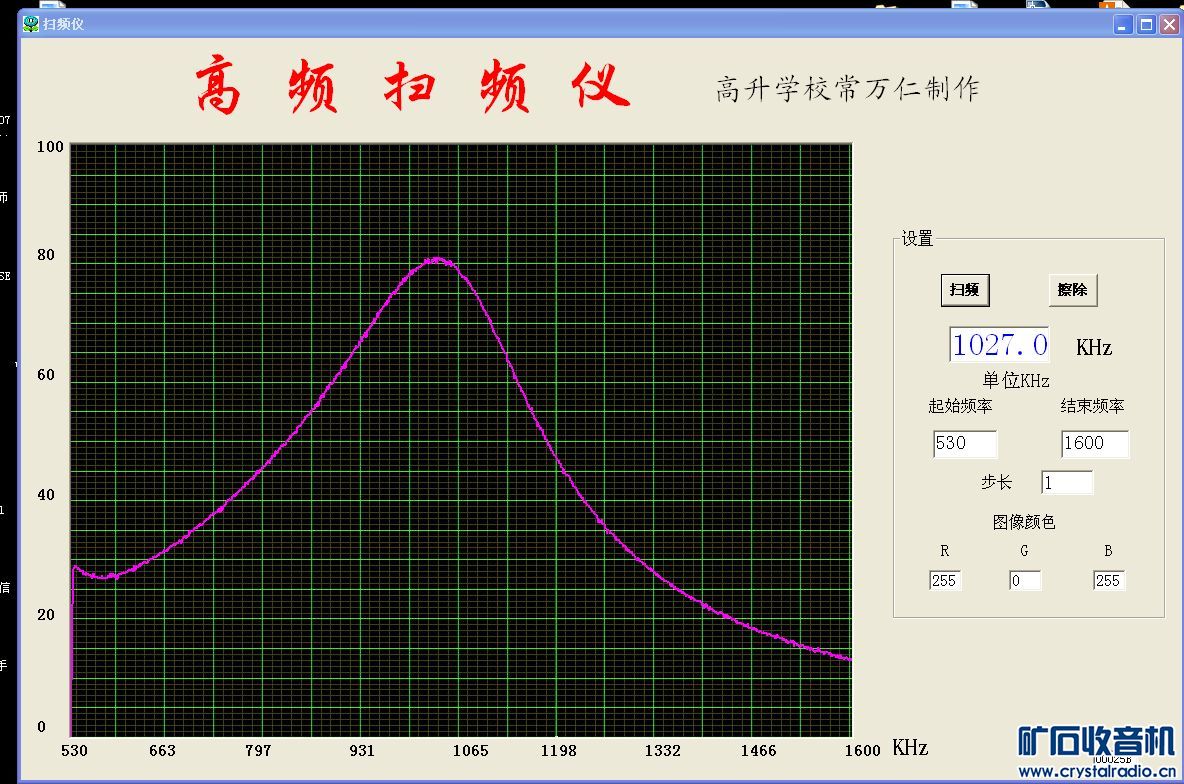Image resolution: width=1184 pixels, height=784 pixels.
Task: Click the y-axis value 80
Action: [46, 255]
